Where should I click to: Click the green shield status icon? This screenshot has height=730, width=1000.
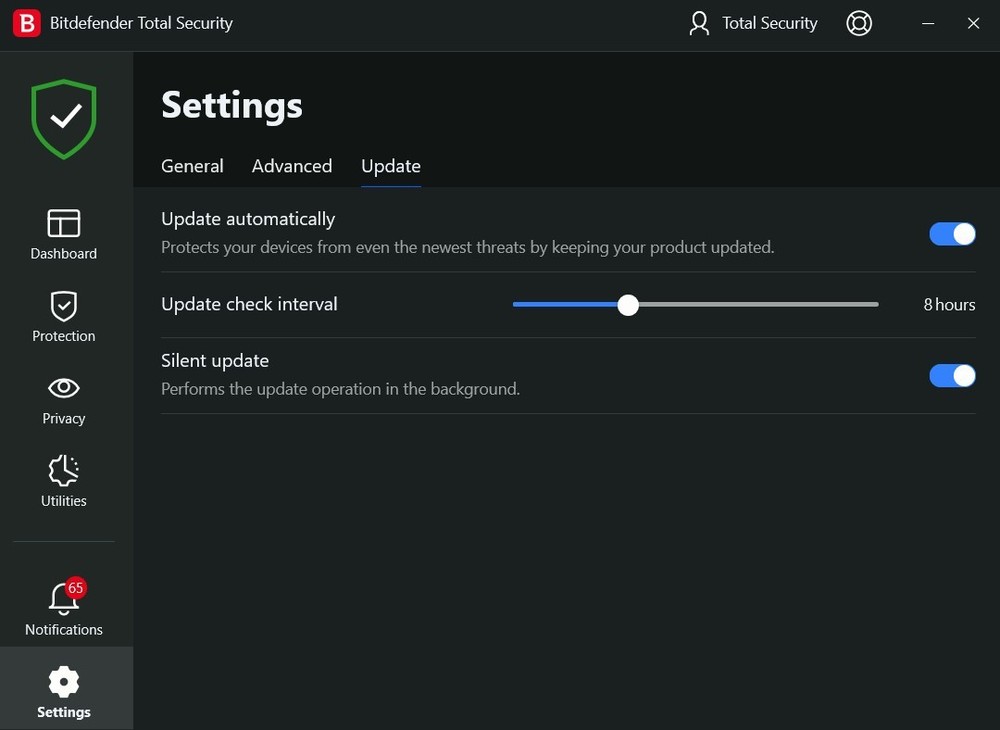pos(64,118)
